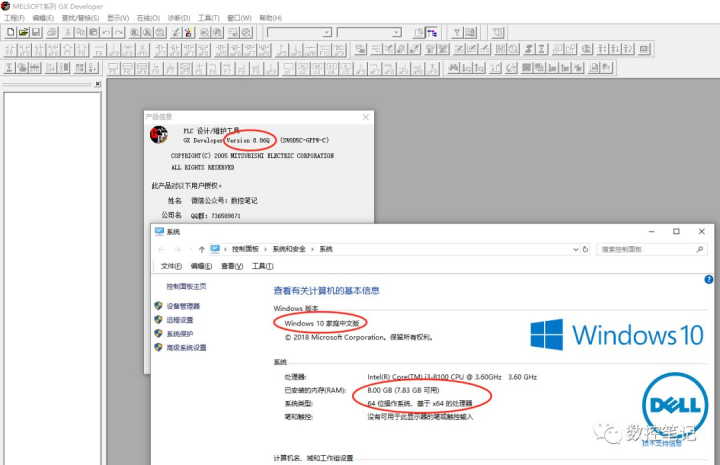The height and width of the screenshot is (465, 720).
Task: Insert an open branch contact (ladder sF5)
Action: pyautogui.click(x=25, y=50)
